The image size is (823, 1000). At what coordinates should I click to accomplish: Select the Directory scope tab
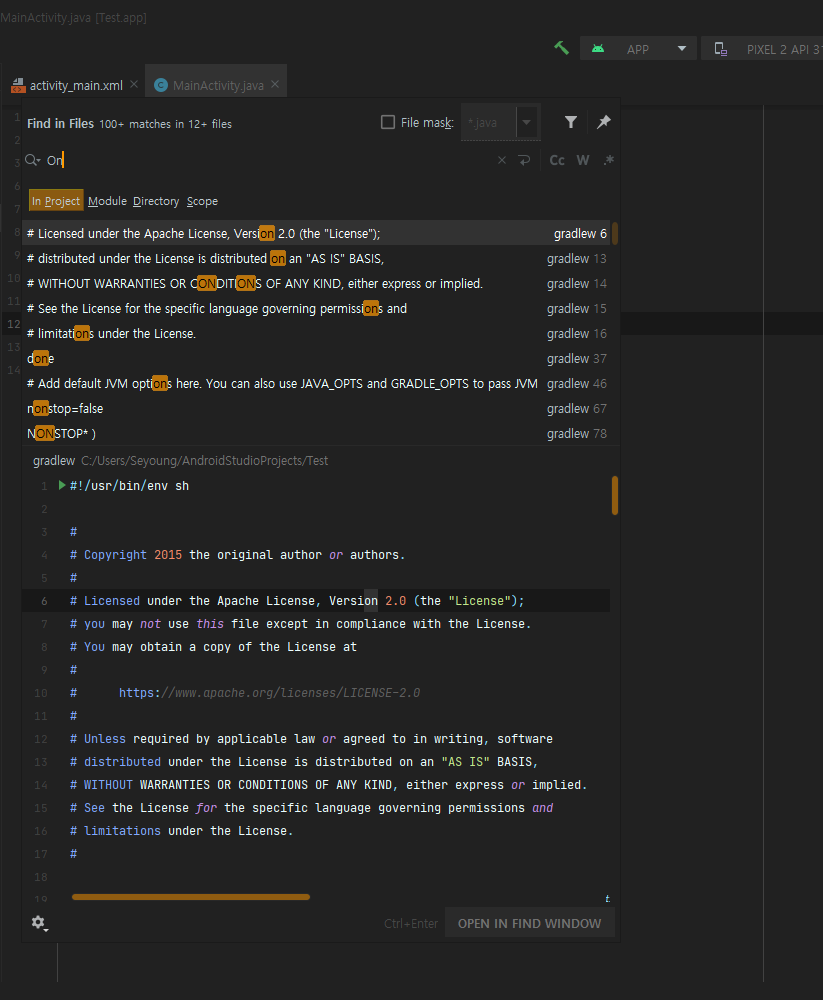(156, 201)
